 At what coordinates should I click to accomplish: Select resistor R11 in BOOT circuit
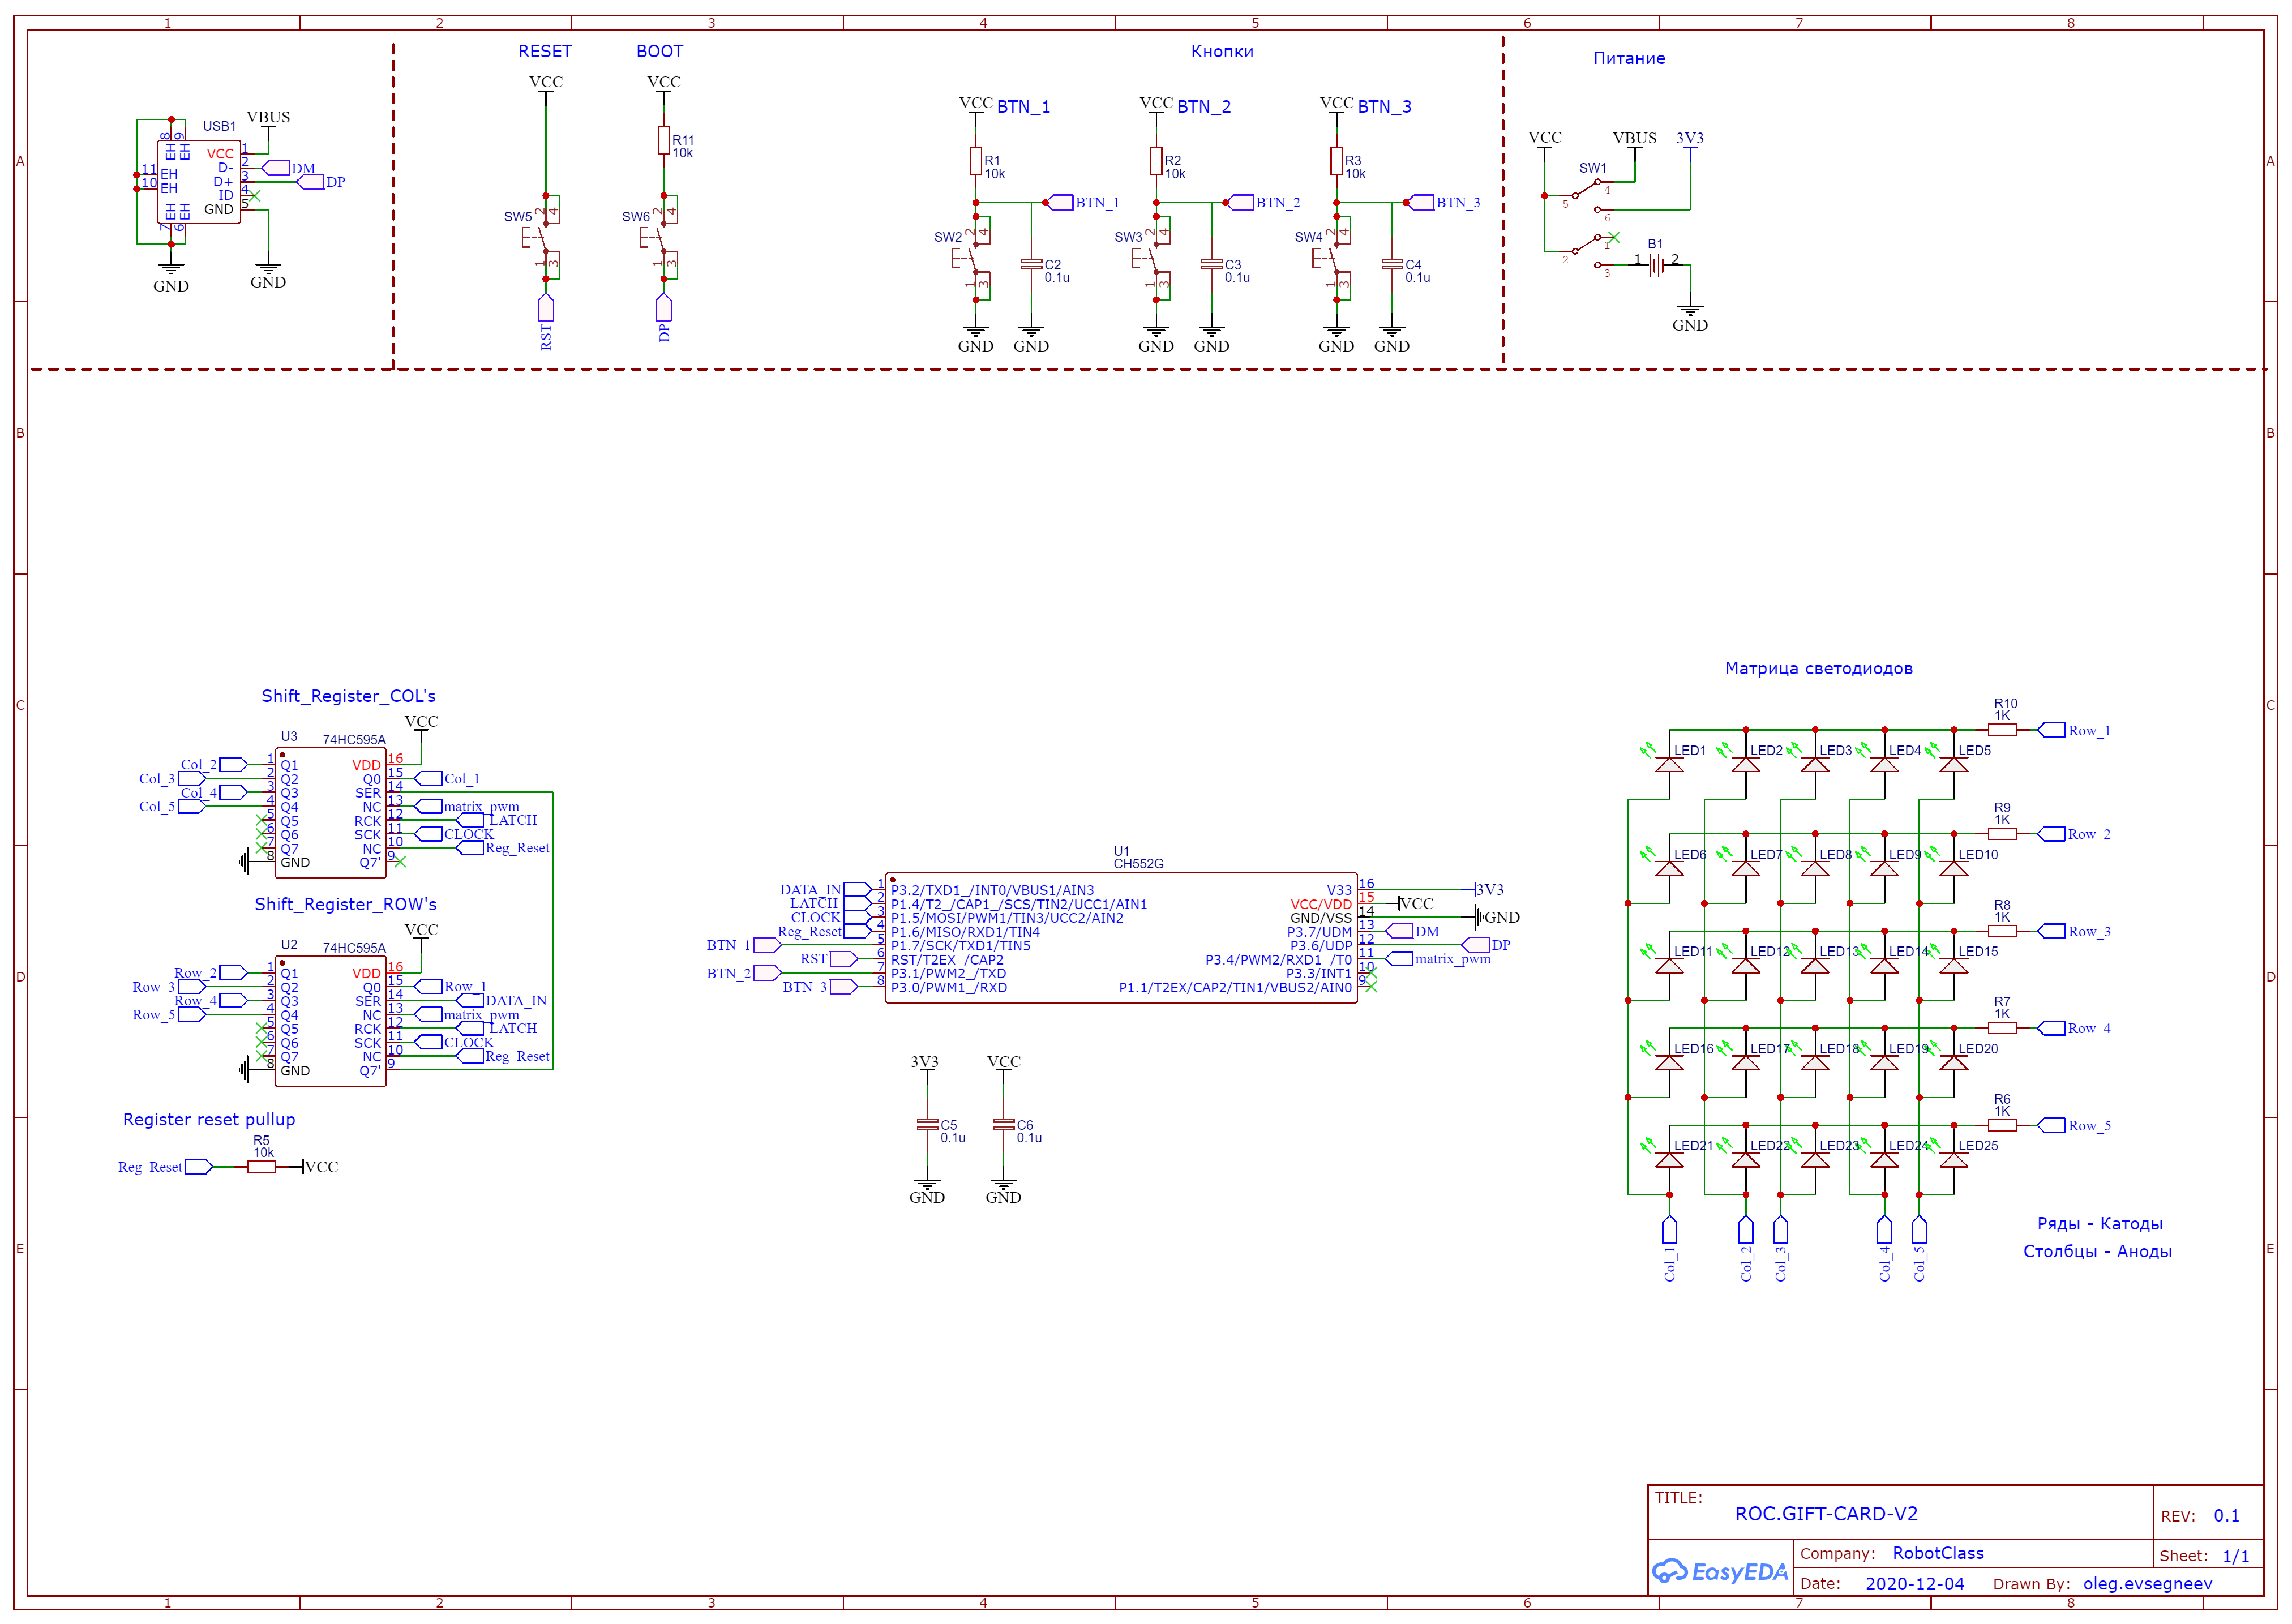664,140
